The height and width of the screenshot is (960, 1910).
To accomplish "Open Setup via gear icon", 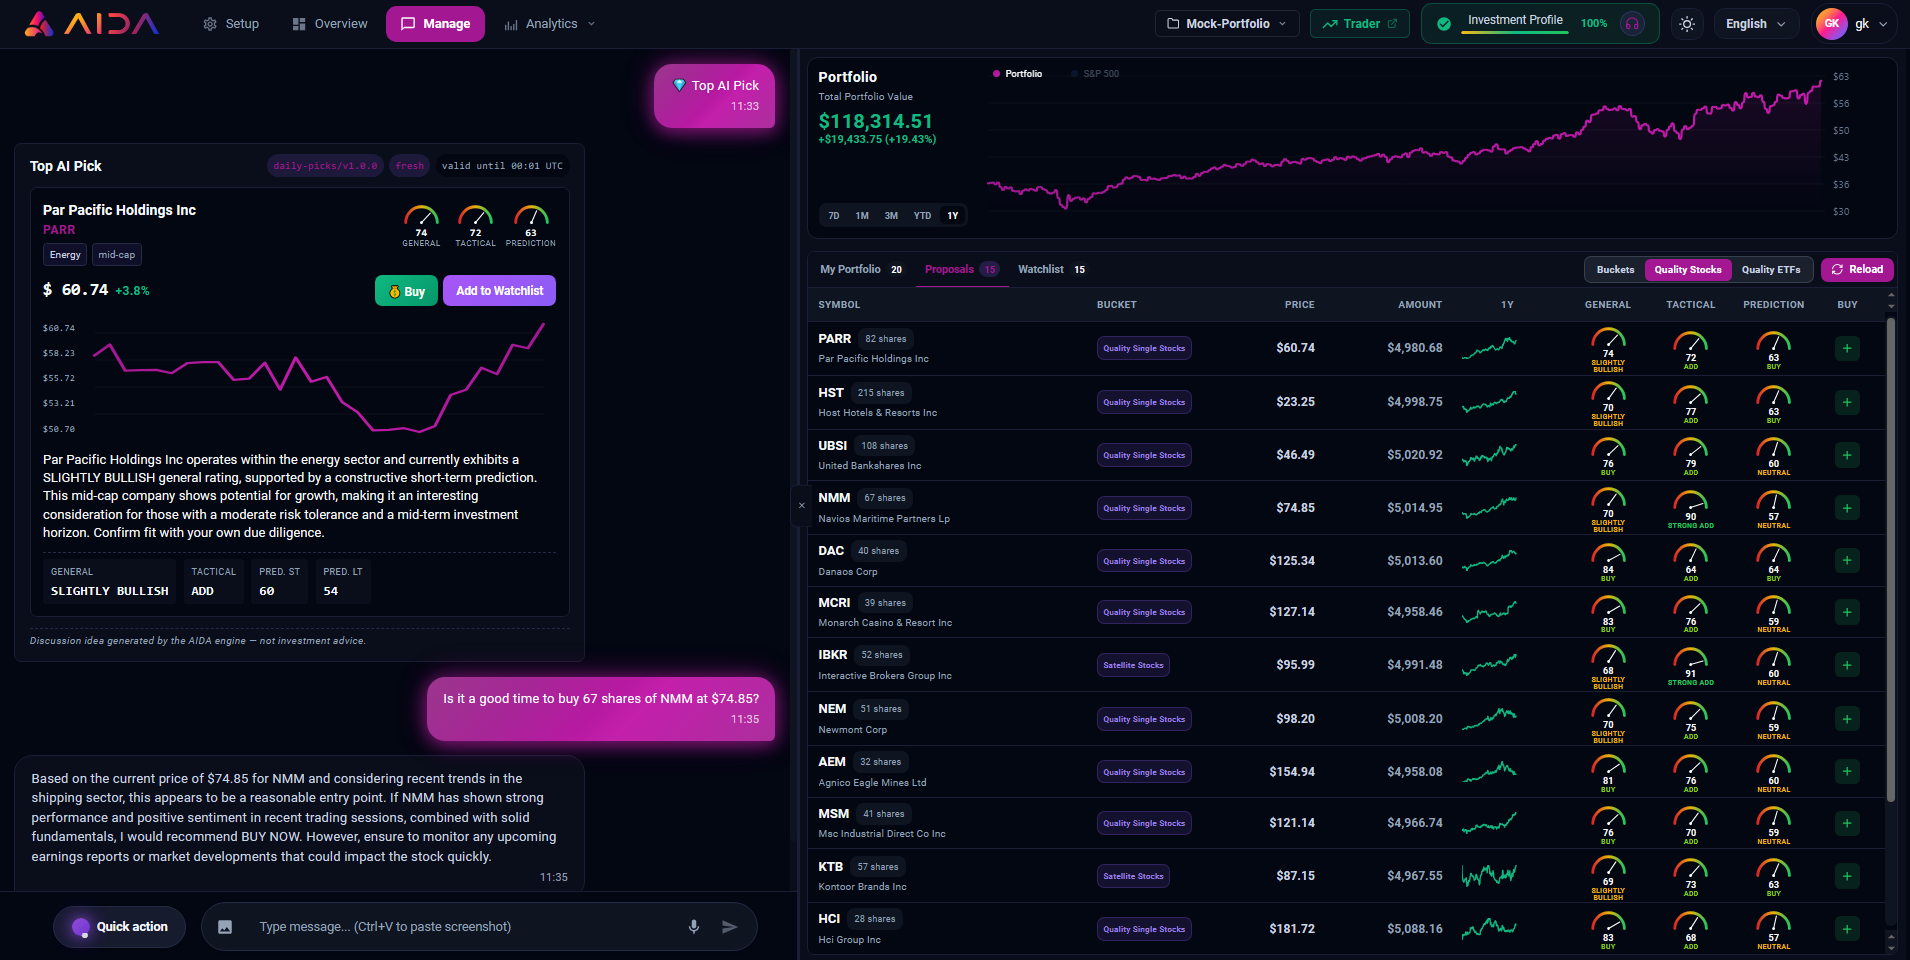I will tap(210, 24).
